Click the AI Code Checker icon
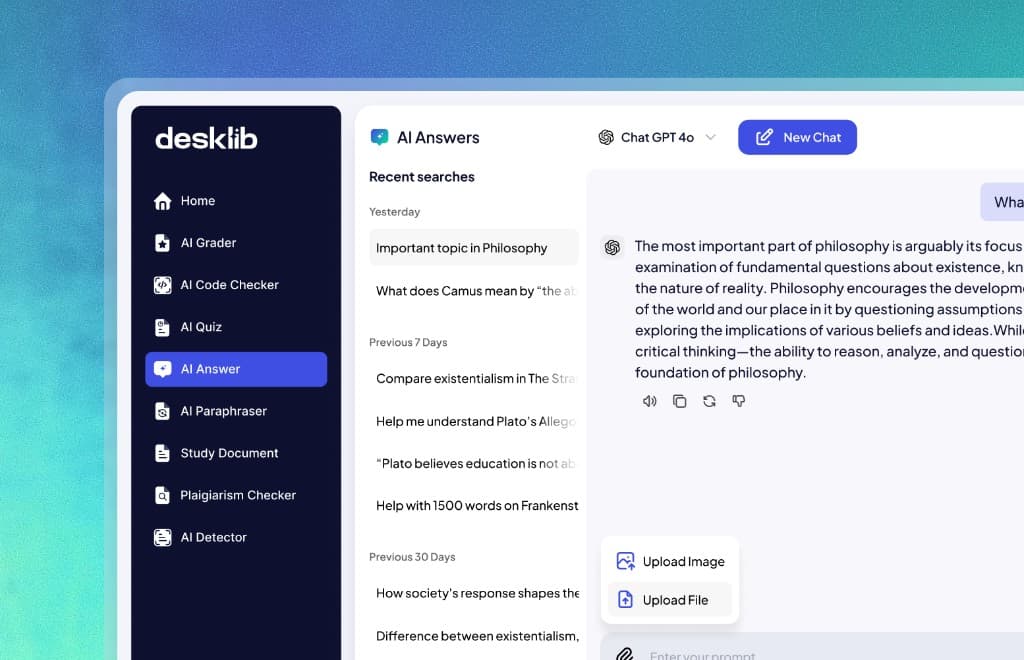The width and height of the screenshot is (1024, 660). (x=163, y=285)
